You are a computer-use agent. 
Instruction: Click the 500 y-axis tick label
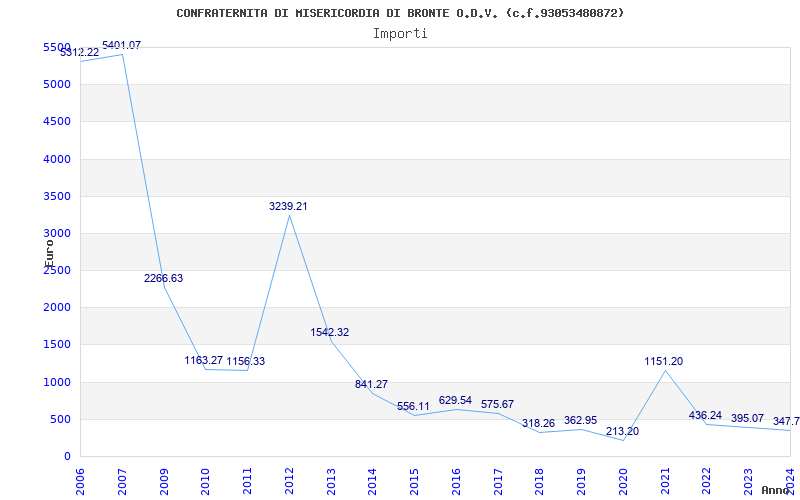(x=60, y=419)
